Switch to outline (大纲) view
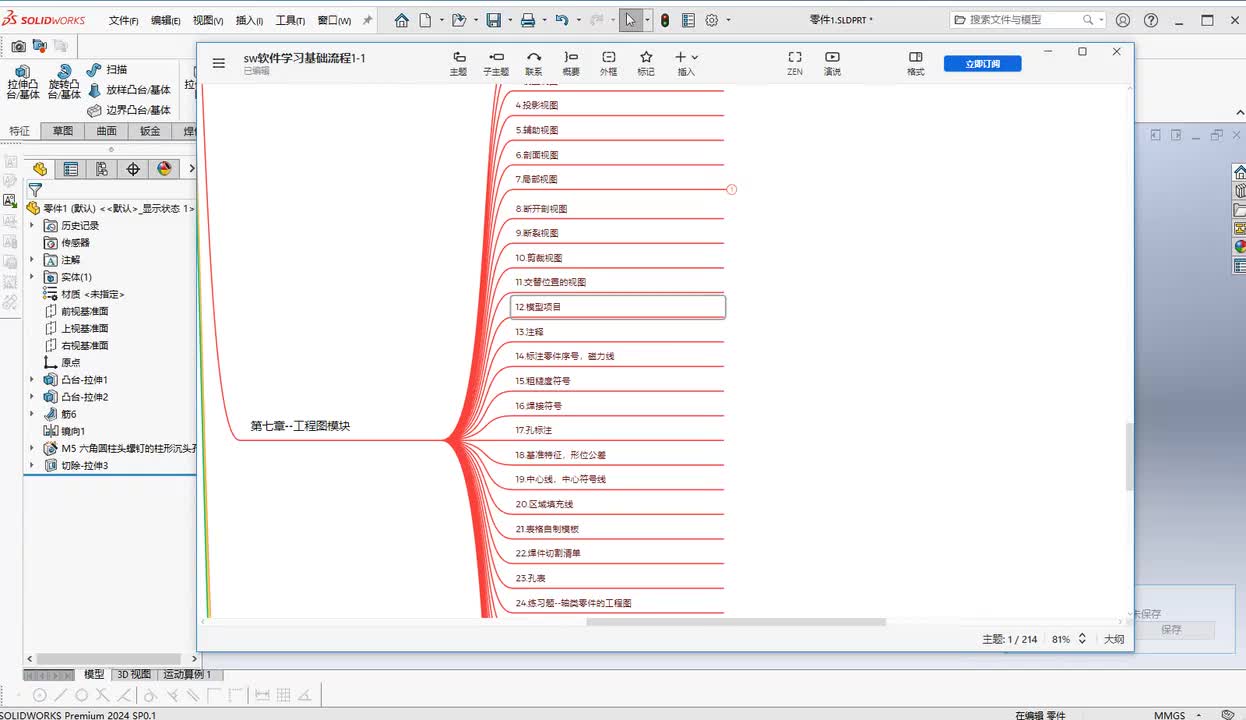 (1114, 639)
